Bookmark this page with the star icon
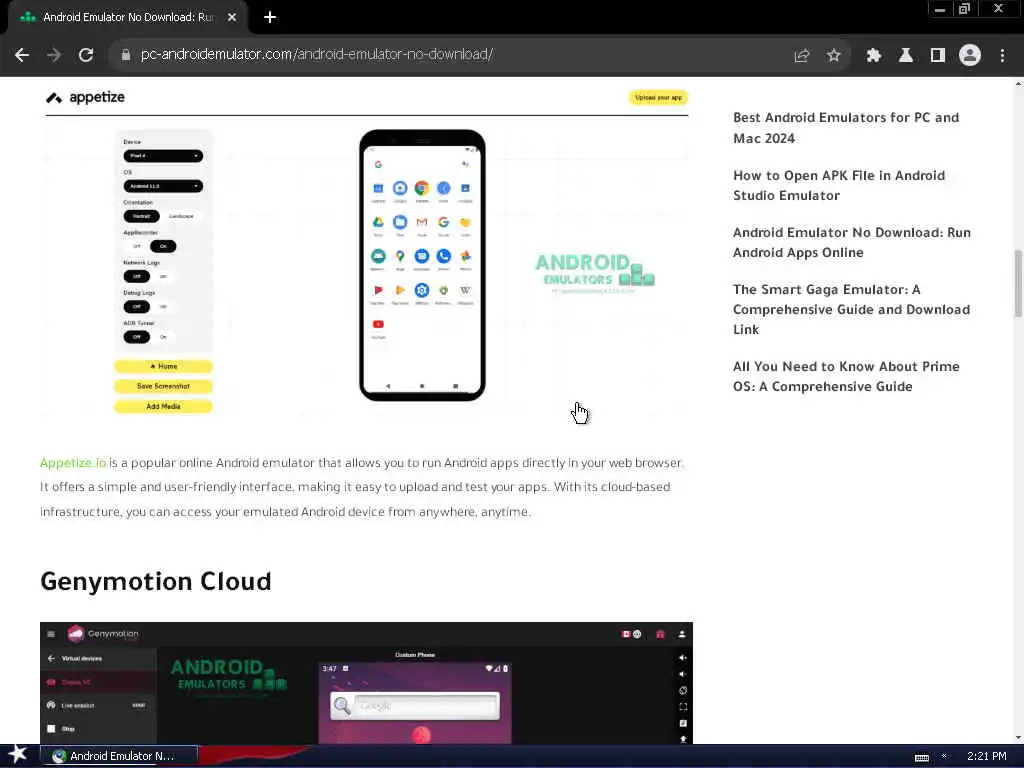Screen dimensions: 1024x768 tap(833, 56)
